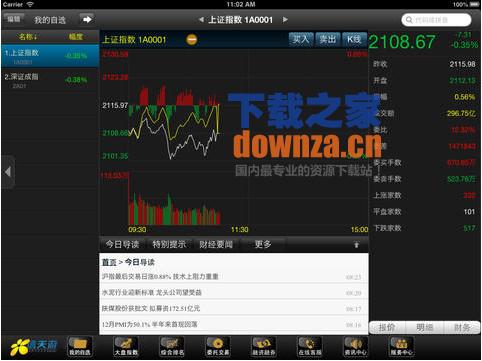This screenshot has height=361, width=482.
Task: Click the white arrow button beside 我的自选
Action: [x=87, y=19]
